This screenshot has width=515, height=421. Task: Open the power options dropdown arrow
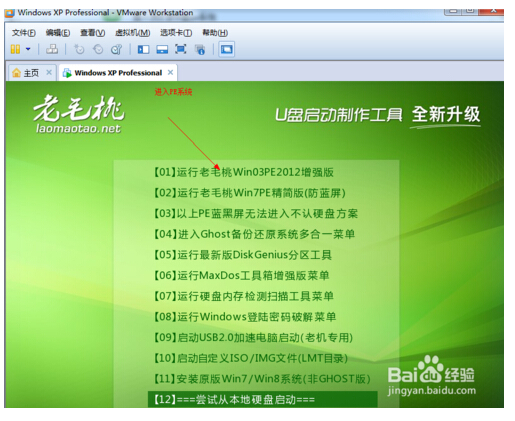coord(28,49)
